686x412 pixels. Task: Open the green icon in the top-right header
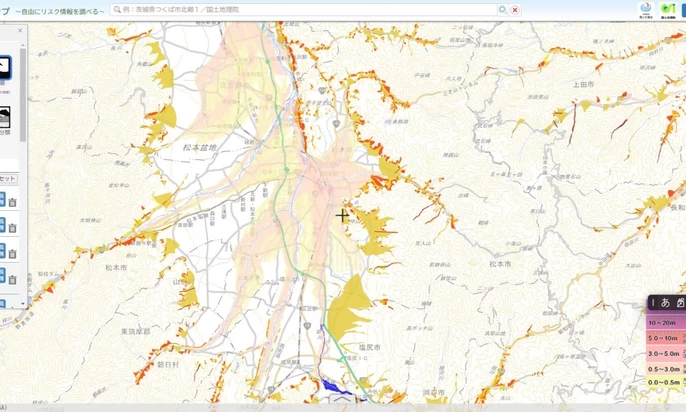pos(667,8)
